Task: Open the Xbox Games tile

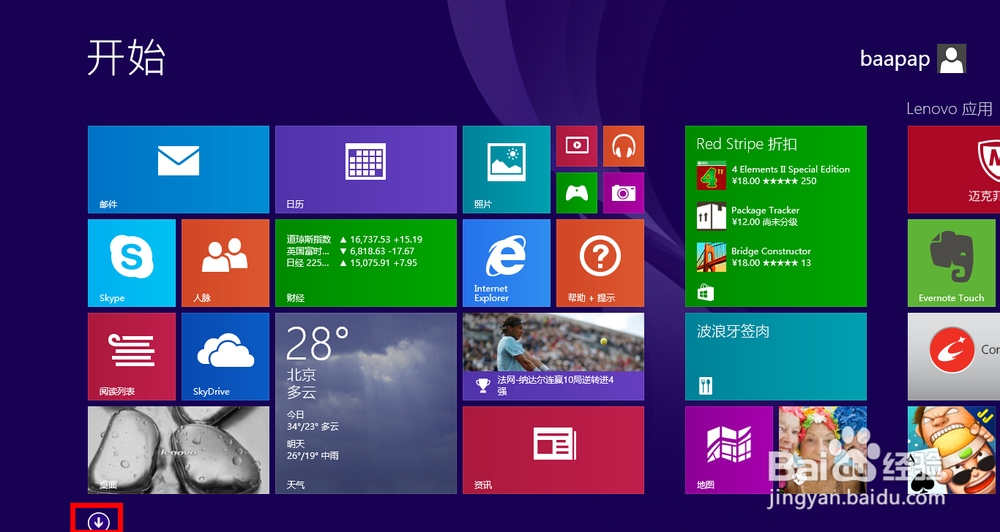Action: pyautogui.click(x=577, y=193)
